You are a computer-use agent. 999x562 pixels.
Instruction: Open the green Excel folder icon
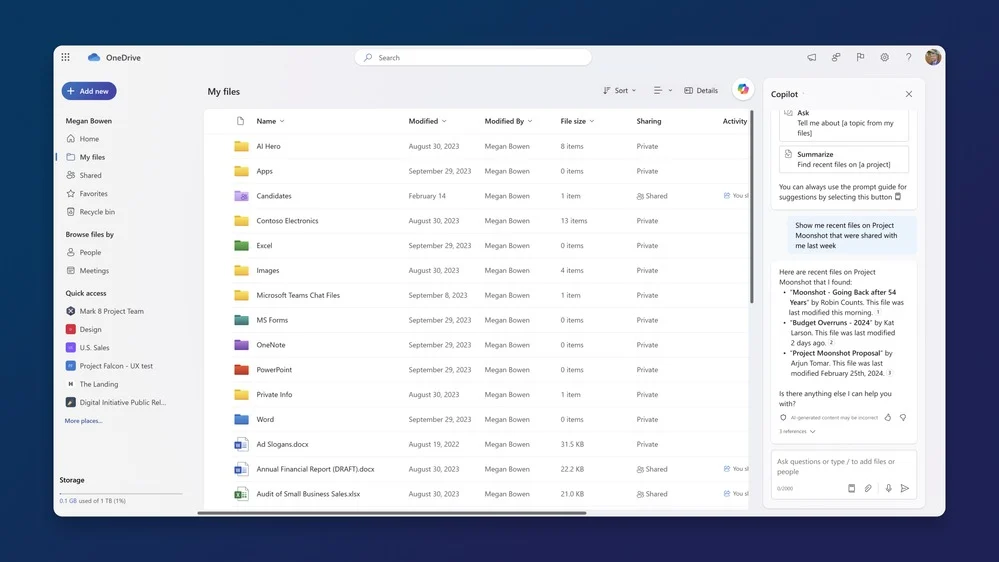click(x=241, y=245)
